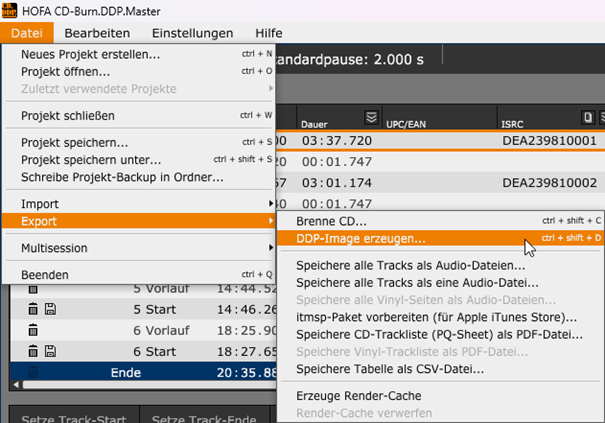Click ISRC cell DEA239810001
Viewport: 605px width, 423px height.
(x=549, y=140)
